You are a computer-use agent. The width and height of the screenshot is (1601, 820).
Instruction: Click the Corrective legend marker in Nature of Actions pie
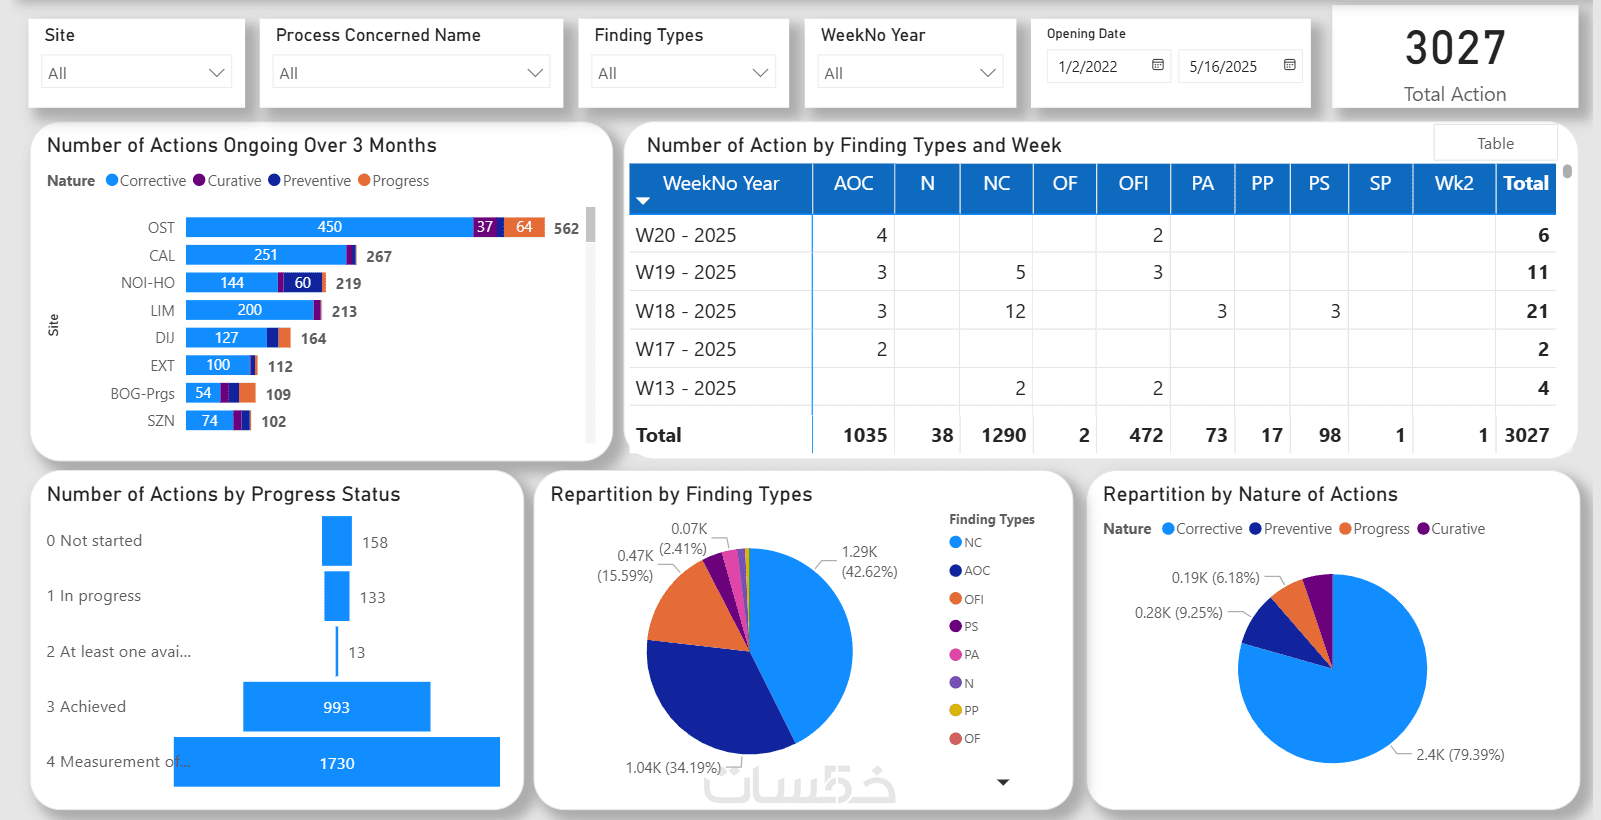[x=1168, y=528]
